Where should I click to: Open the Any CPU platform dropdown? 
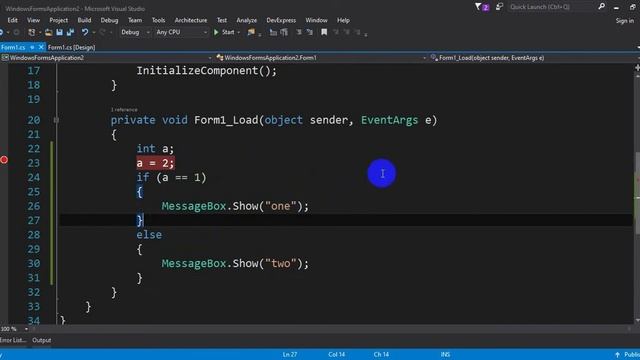pyautogui.click(x=182, y=32)
